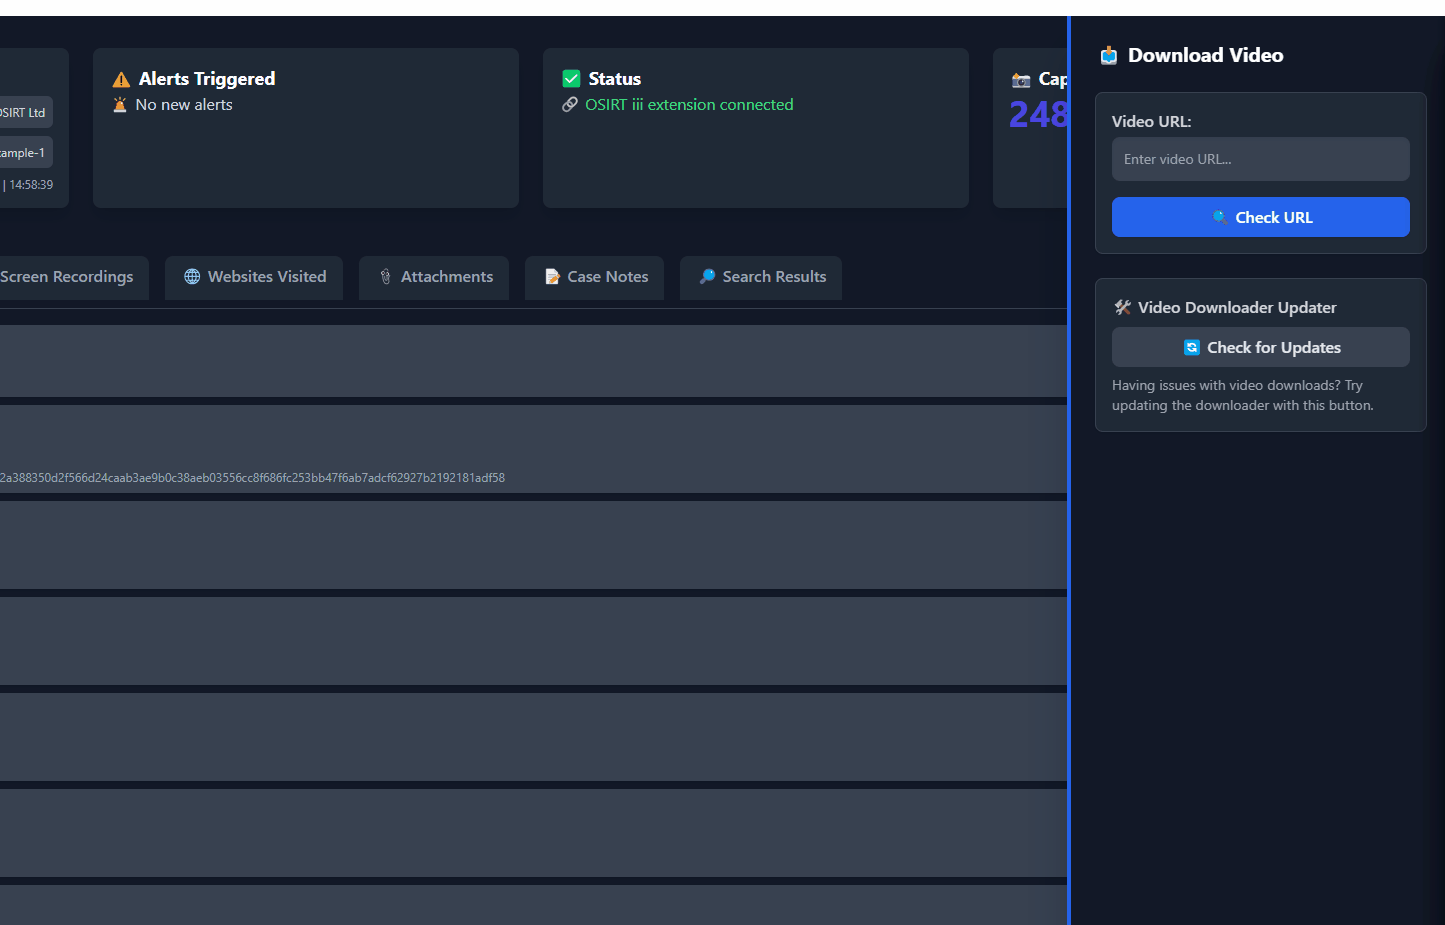Click the Check for Updates button
Image resolution: width=1445 pixels, height=925 pixels.
[x=1260, y=347]
